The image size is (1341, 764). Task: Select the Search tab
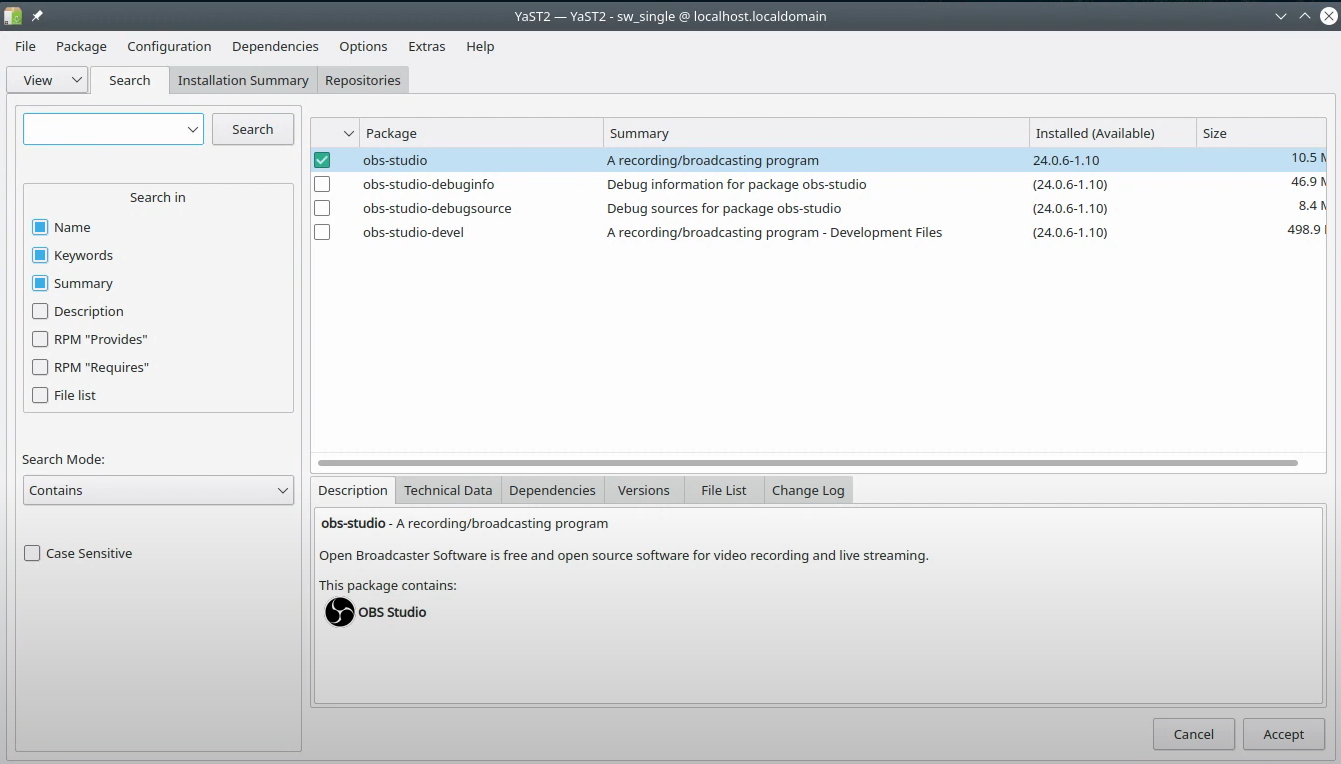130,80
